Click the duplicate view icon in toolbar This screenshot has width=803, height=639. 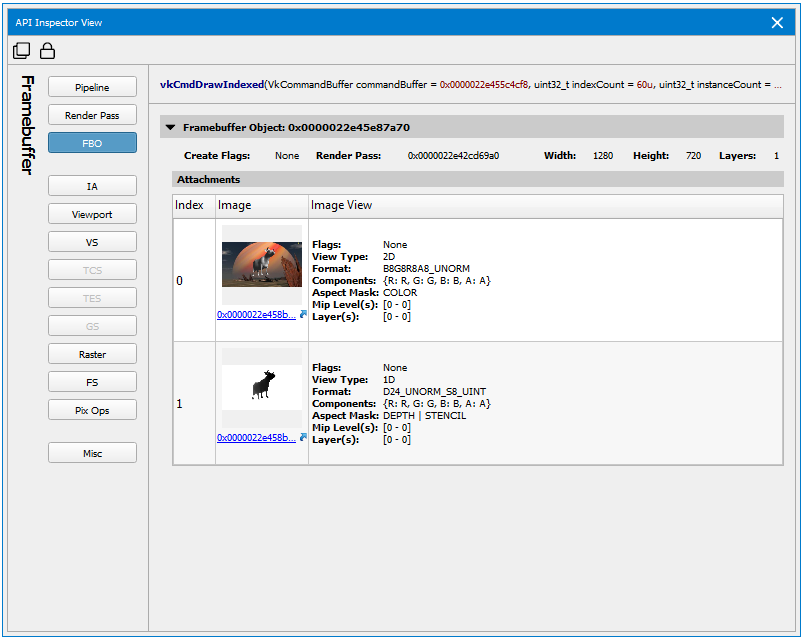(21, 51)
